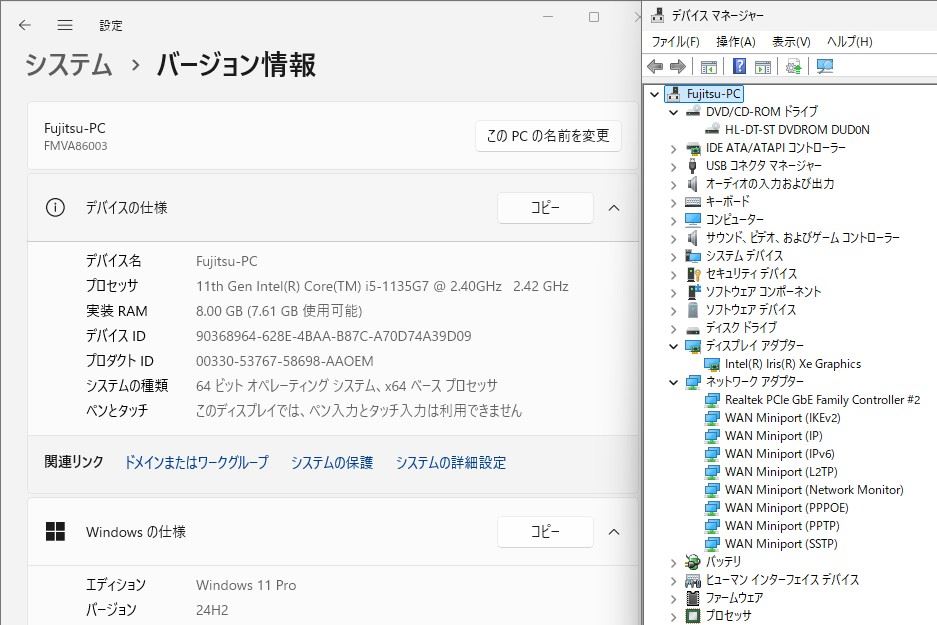Click the キーボード keyboard category icon
Viewport: 937px width, 625px height.
click(x=693, y=201)
